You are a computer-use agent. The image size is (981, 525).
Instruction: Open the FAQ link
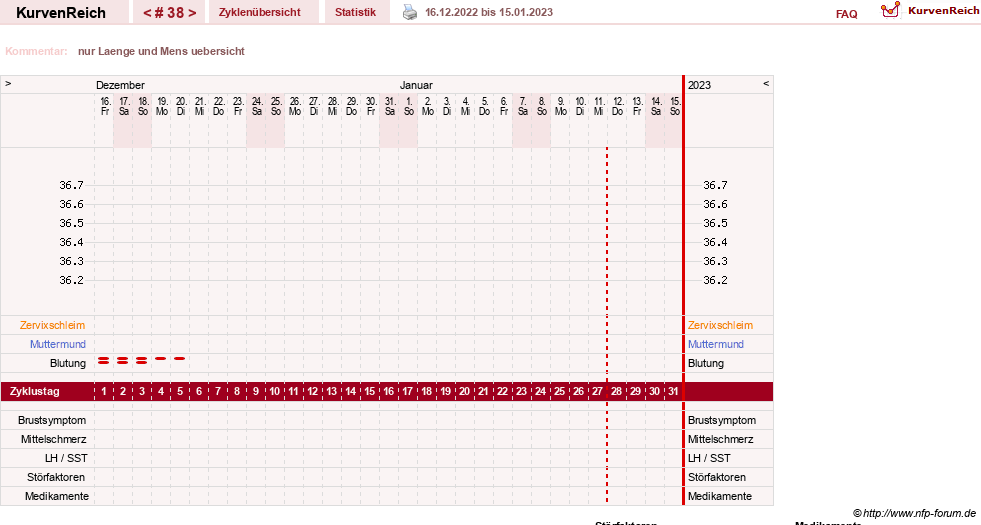pos(846,14)
